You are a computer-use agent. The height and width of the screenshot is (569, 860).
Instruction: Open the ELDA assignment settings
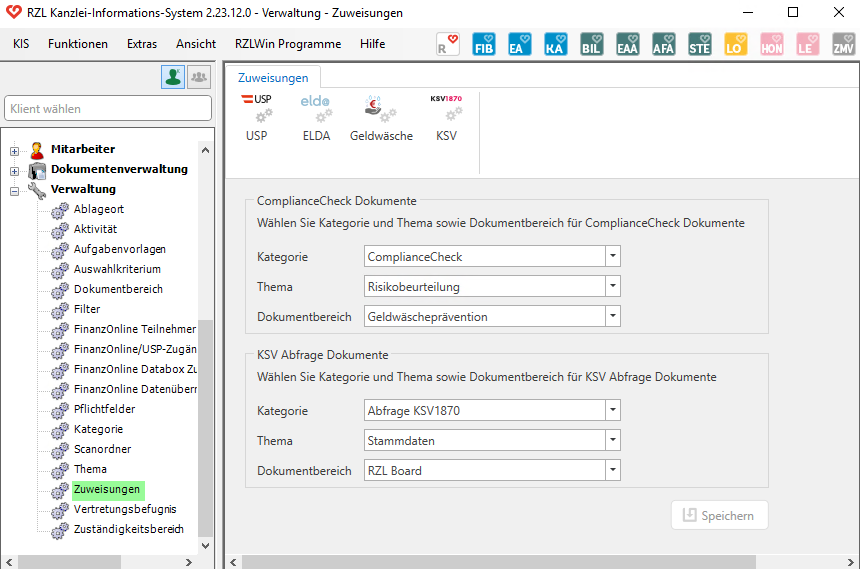[316, 117]
